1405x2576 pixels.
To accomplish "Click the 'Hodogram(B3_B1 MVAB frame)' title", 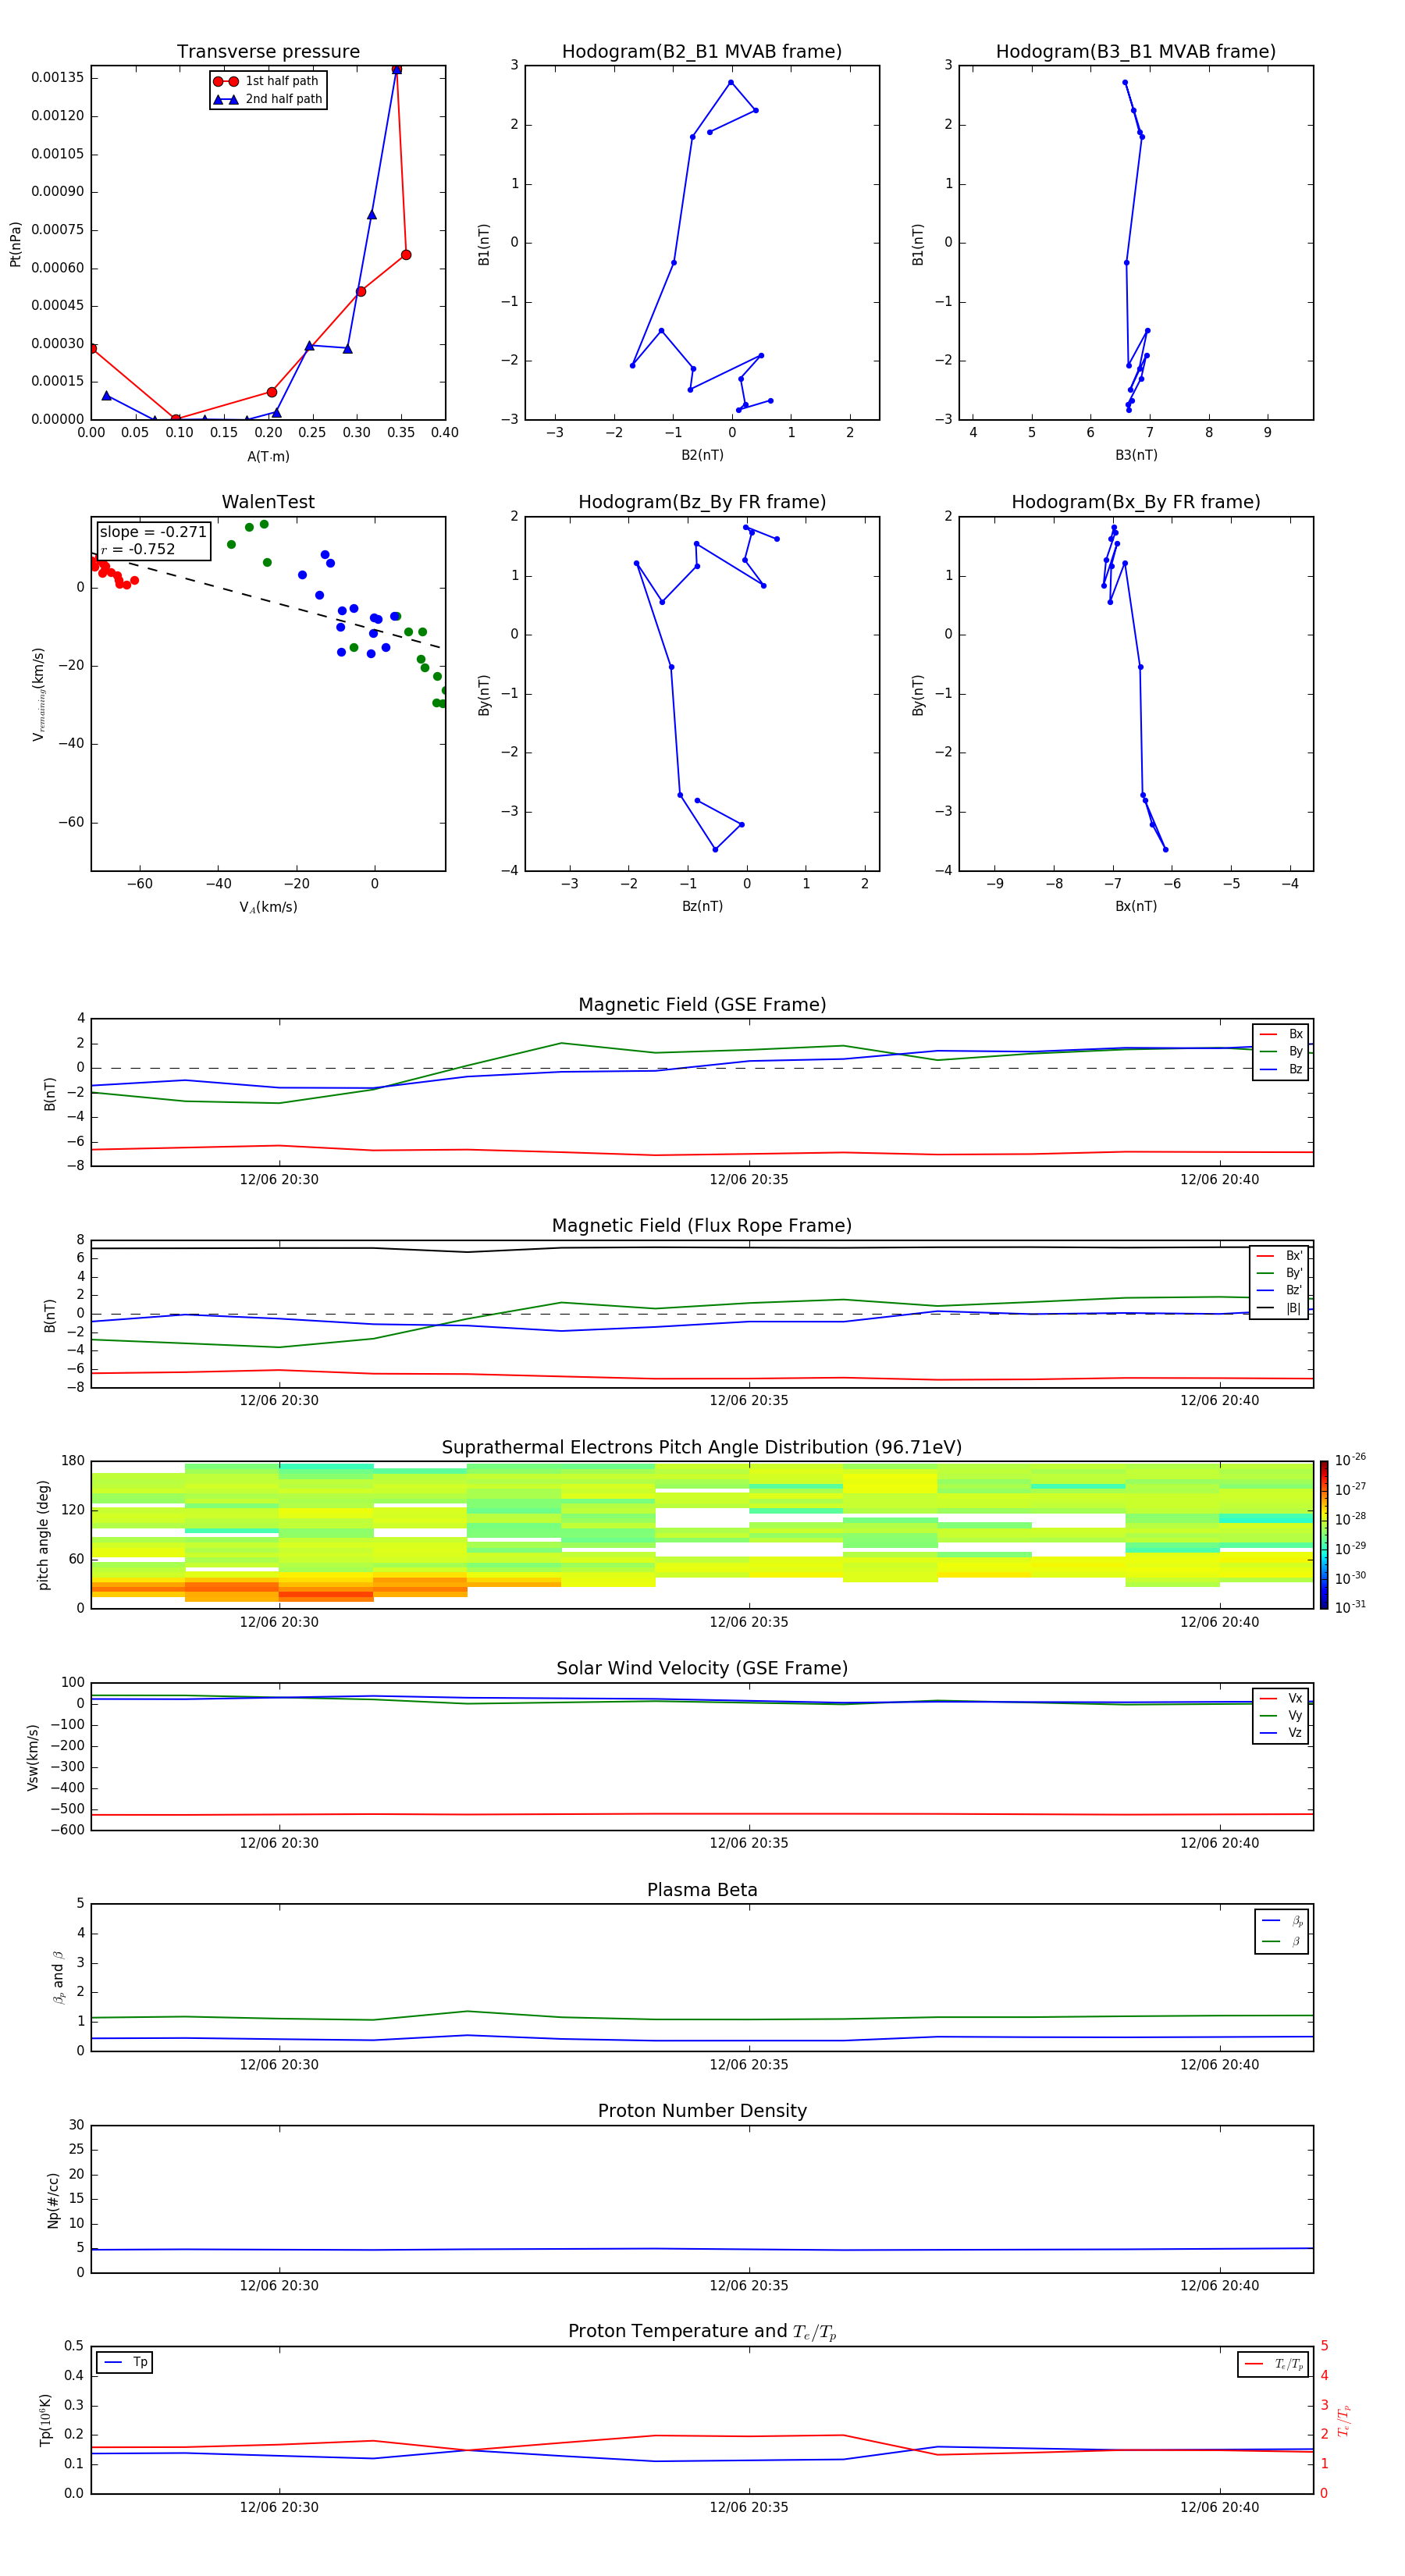I will click(x=1136, y=51).
